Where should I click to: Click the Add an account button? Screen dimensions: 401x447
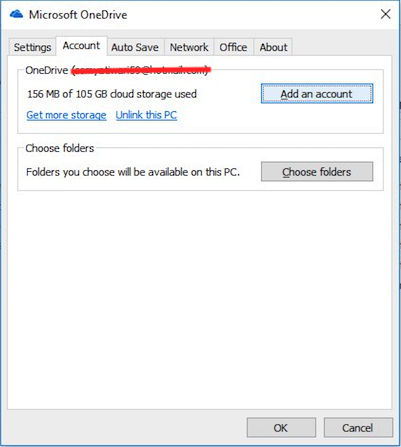[x=317, y=94]
